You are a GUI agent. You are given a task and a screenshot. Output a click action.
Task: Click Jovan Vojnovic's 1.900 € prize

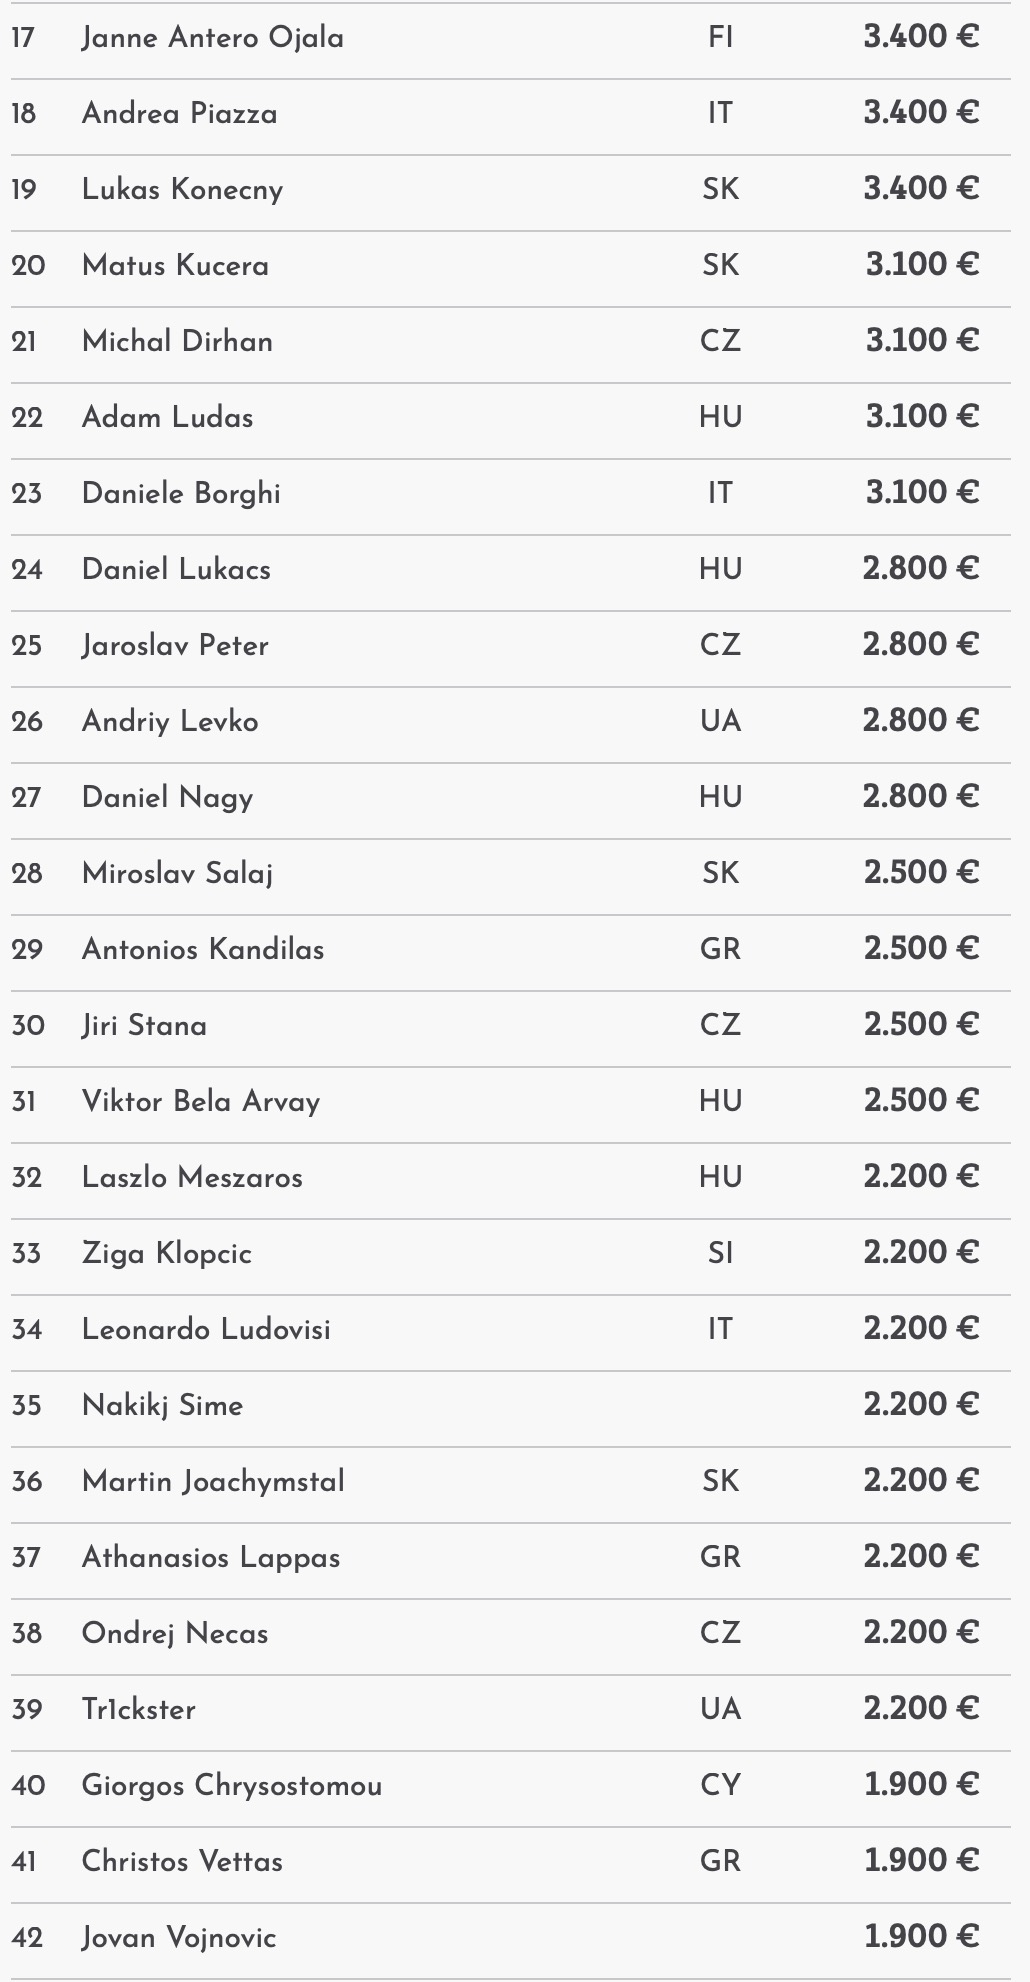(920, 1937)
